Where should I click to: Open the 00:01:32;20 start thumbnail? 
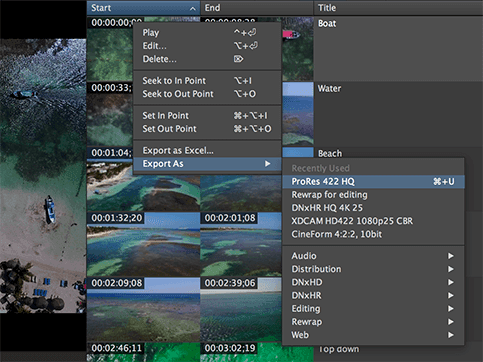(143, 244)
